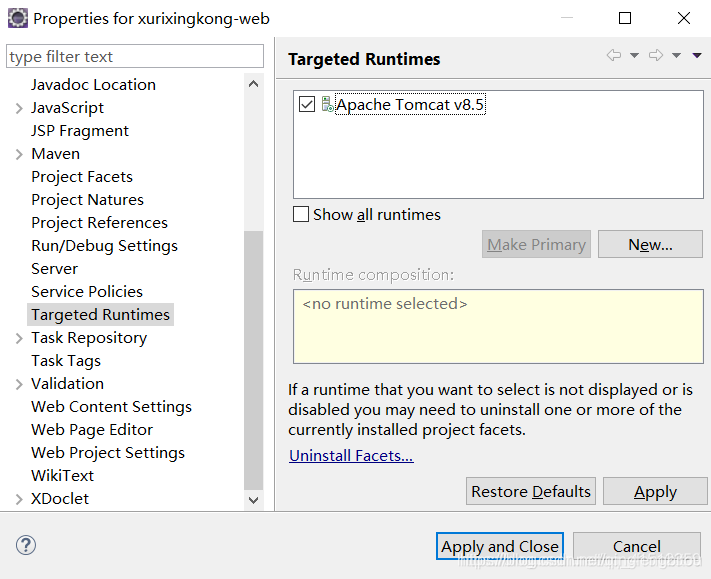Open Web Page Editor page
Viewport: 711px width, 579px height.
coord(92,430)
